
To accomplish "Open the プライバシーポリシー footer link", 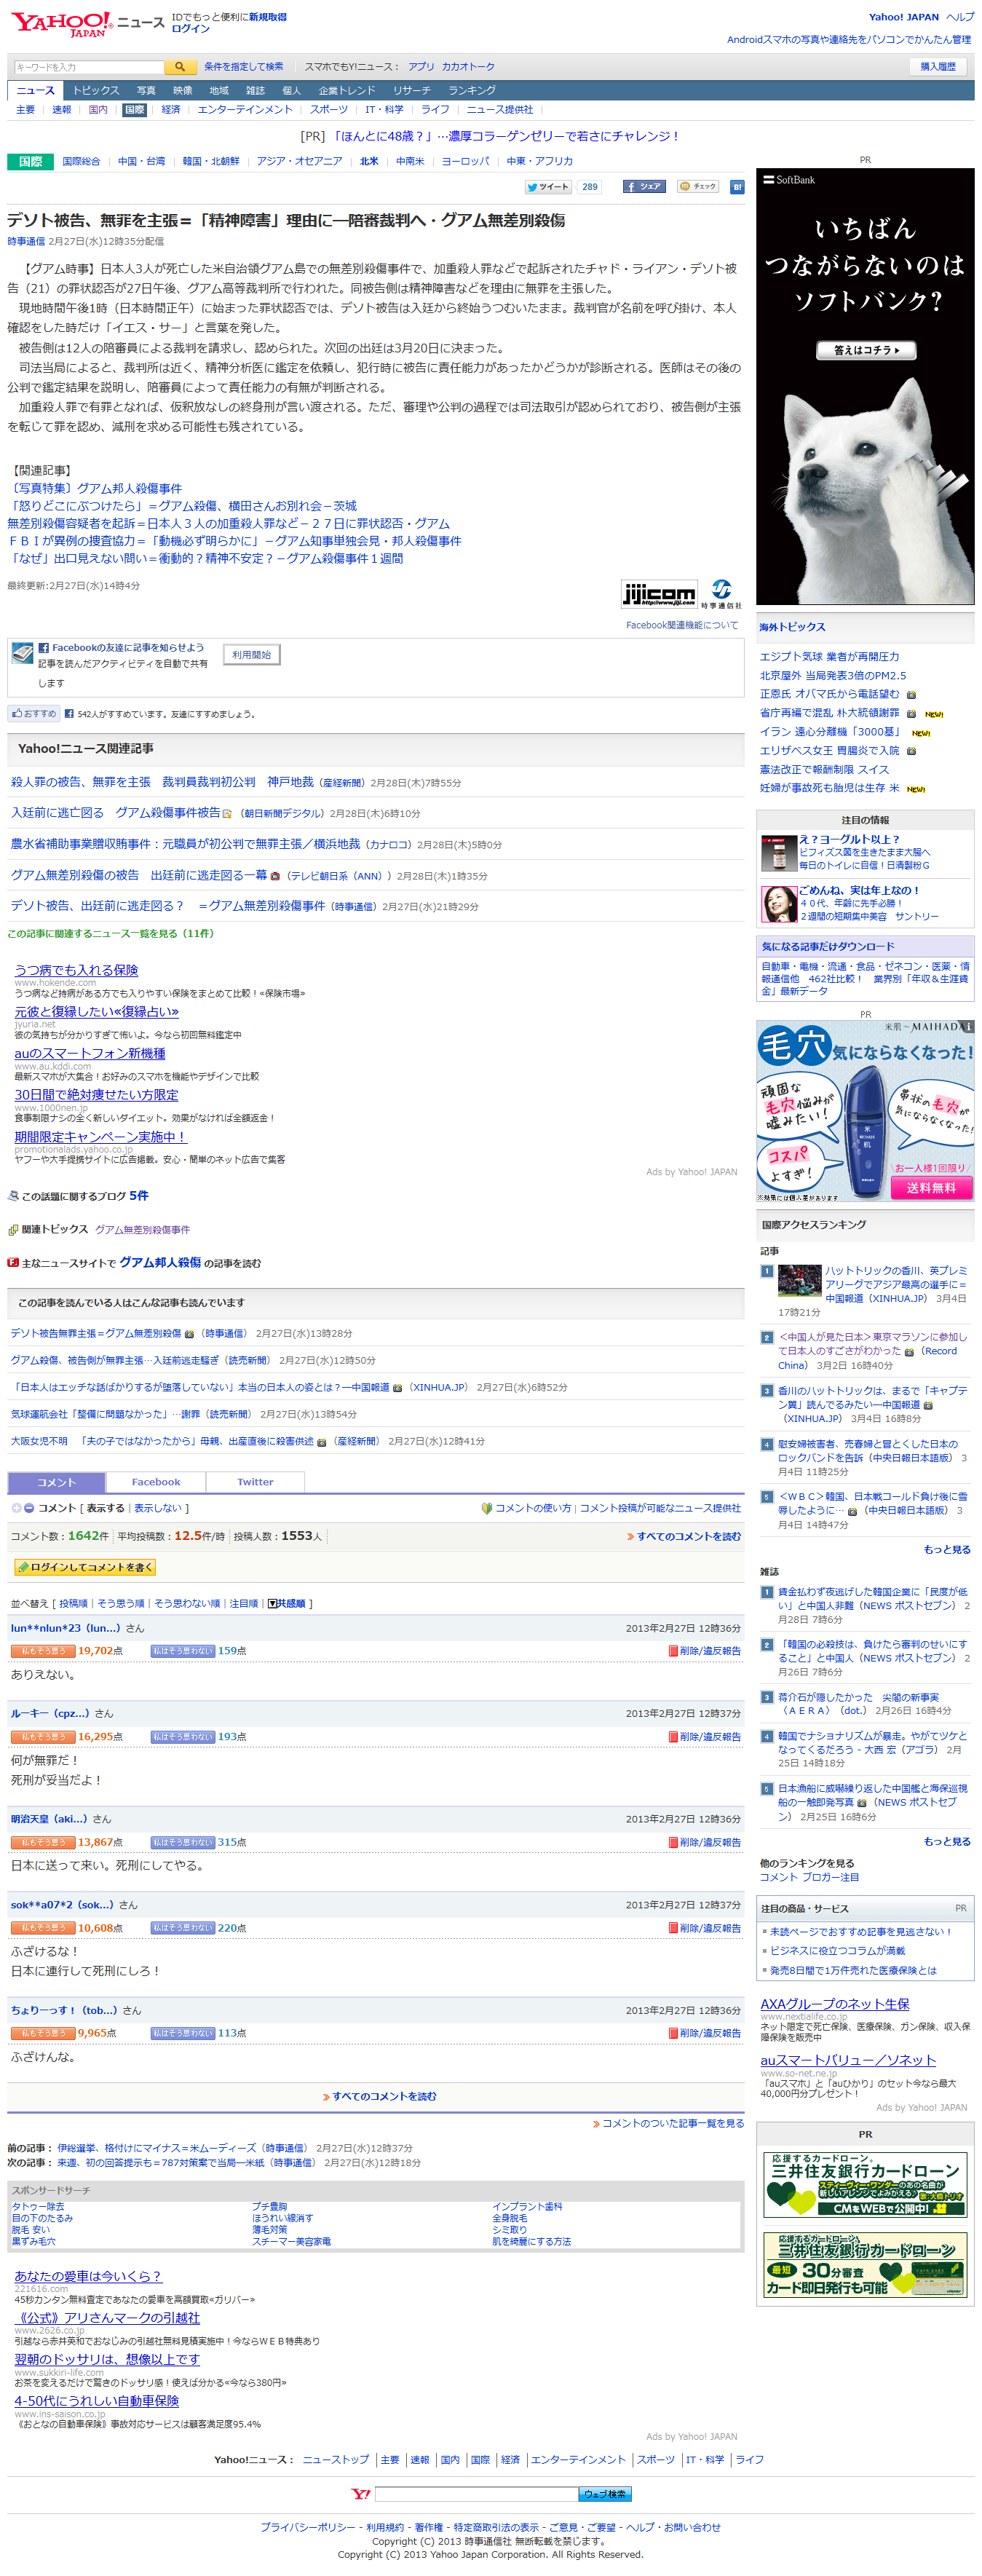I will pyautogui.click(x=307, y=2527).
